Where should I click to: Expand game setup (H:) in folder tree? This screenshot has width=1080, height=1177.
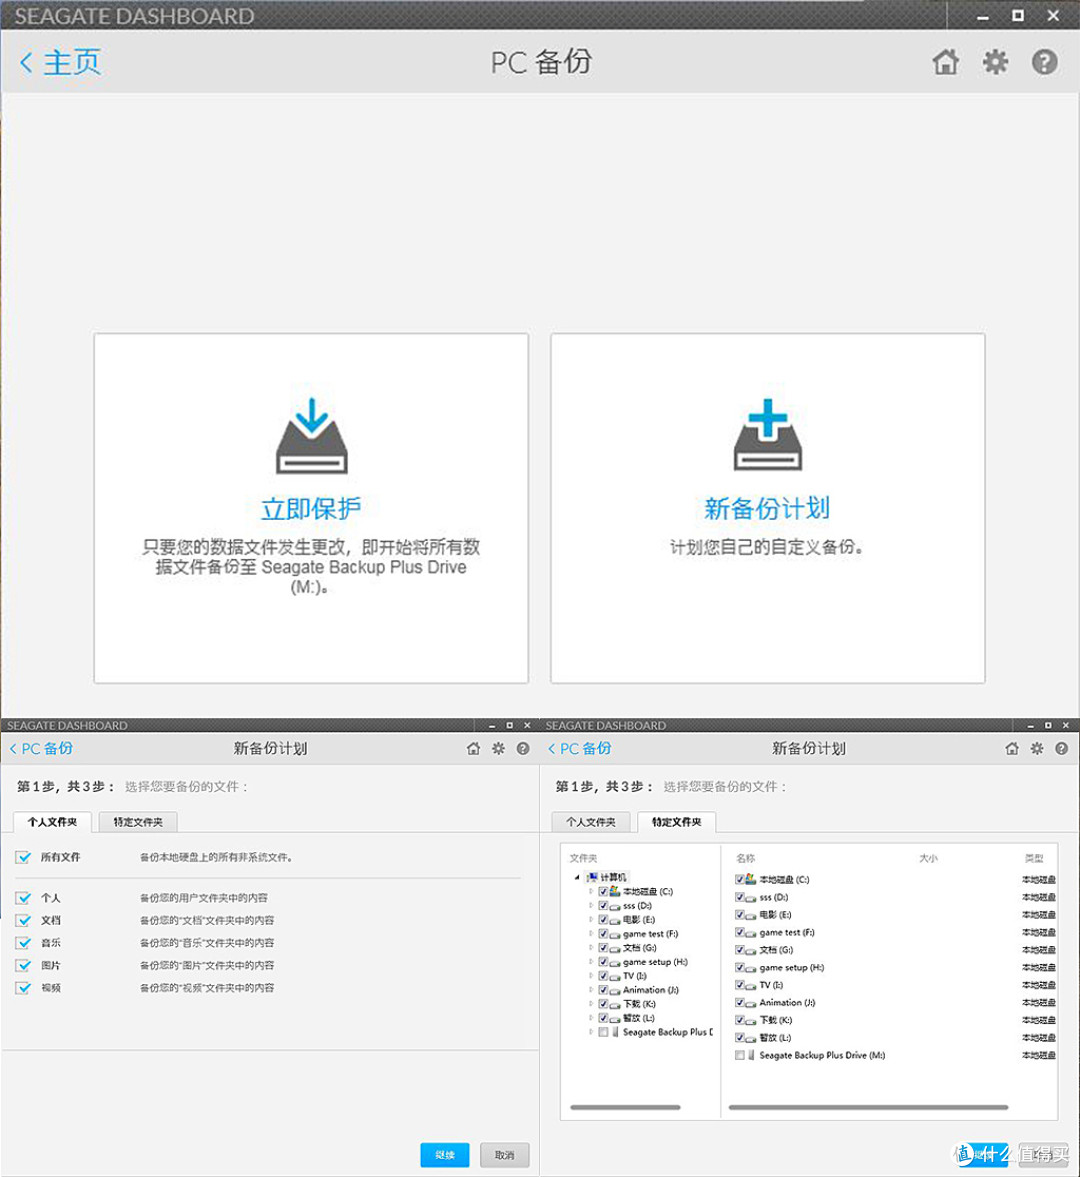pyautogui.click(x=591, y=962)
